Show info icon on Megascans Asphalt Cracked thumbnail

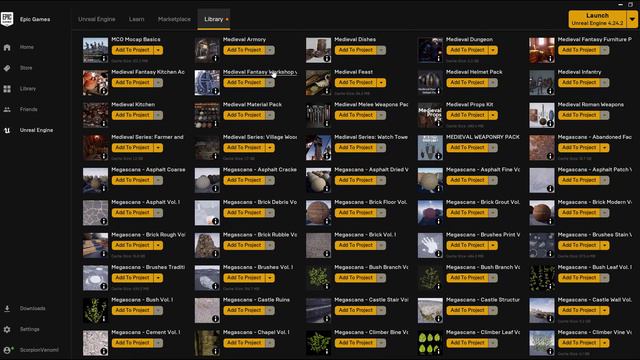click(x=216, y=189)
